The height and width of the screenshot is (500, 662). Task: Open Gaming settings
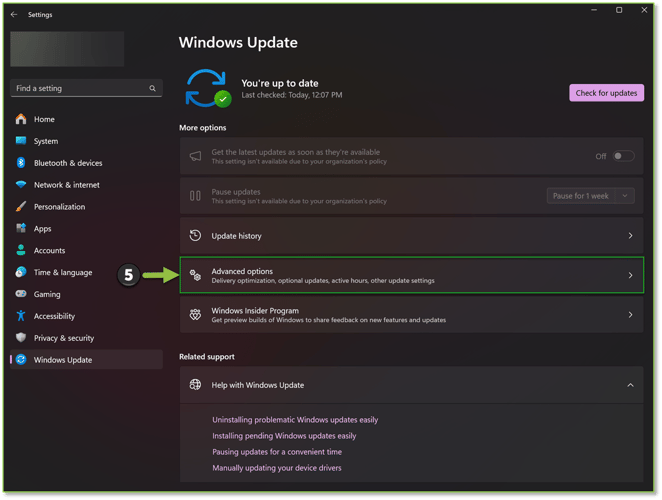[86, 293]
